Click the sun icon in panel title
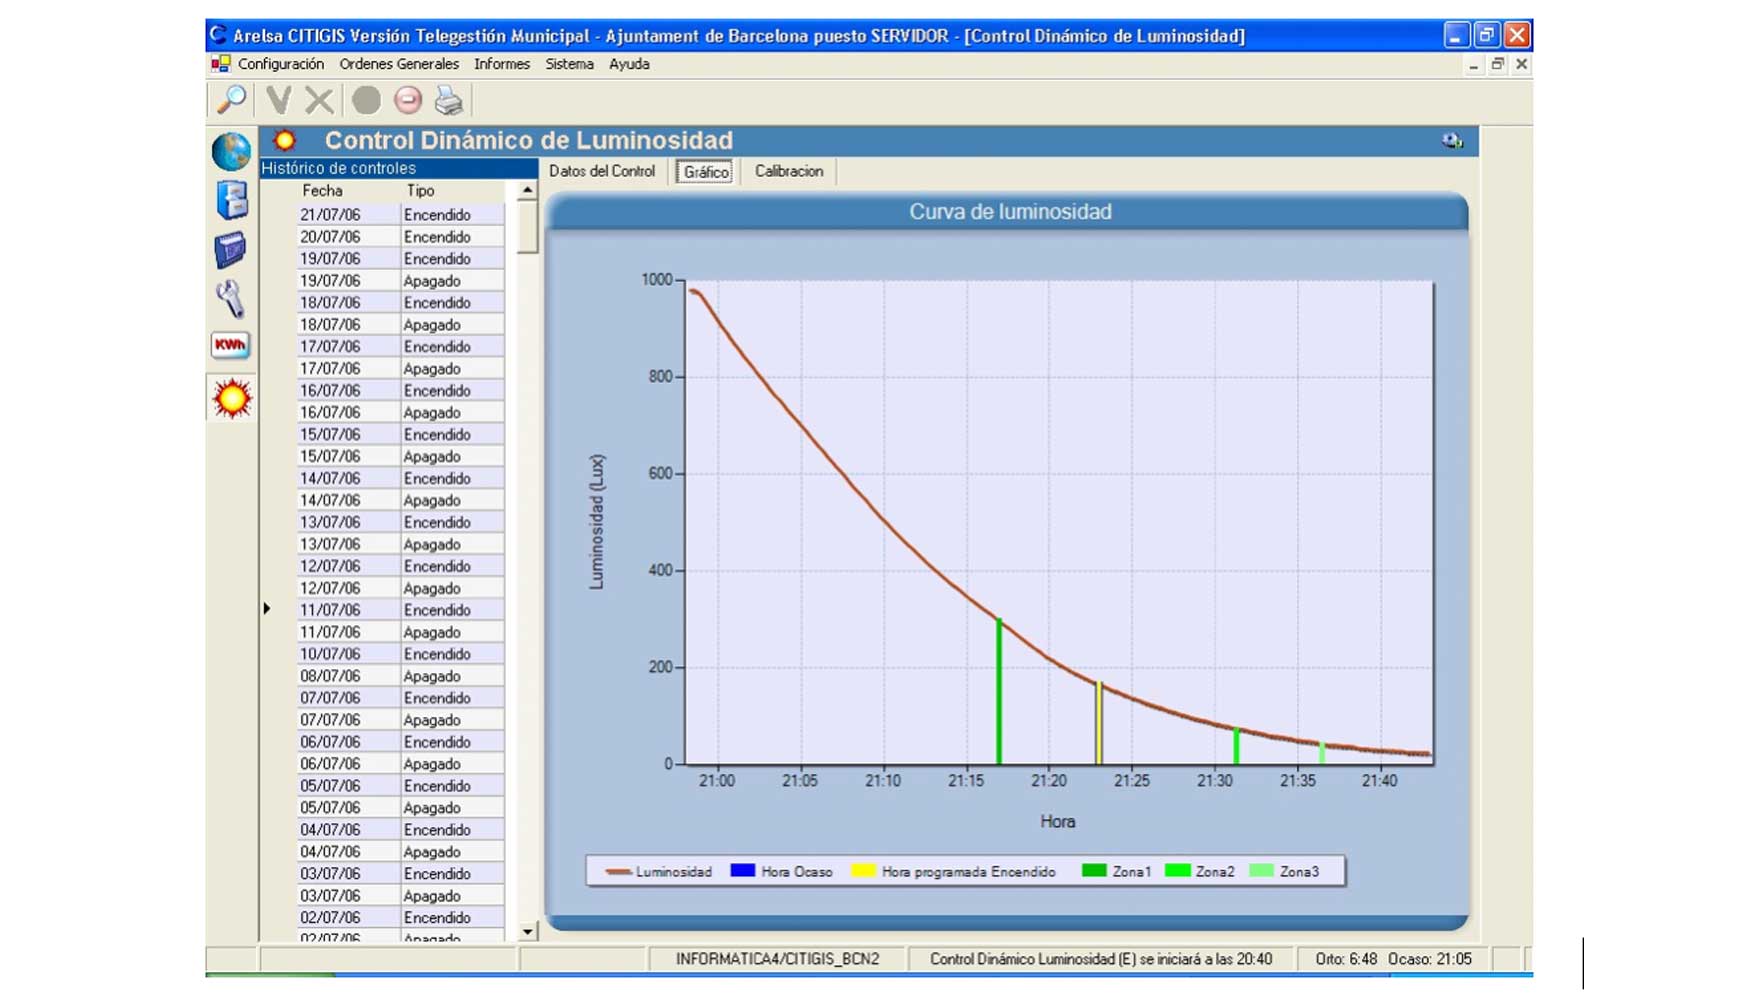Image resolution: width=1750 pixels, height=1000 pixels. [x=285, y=140]
